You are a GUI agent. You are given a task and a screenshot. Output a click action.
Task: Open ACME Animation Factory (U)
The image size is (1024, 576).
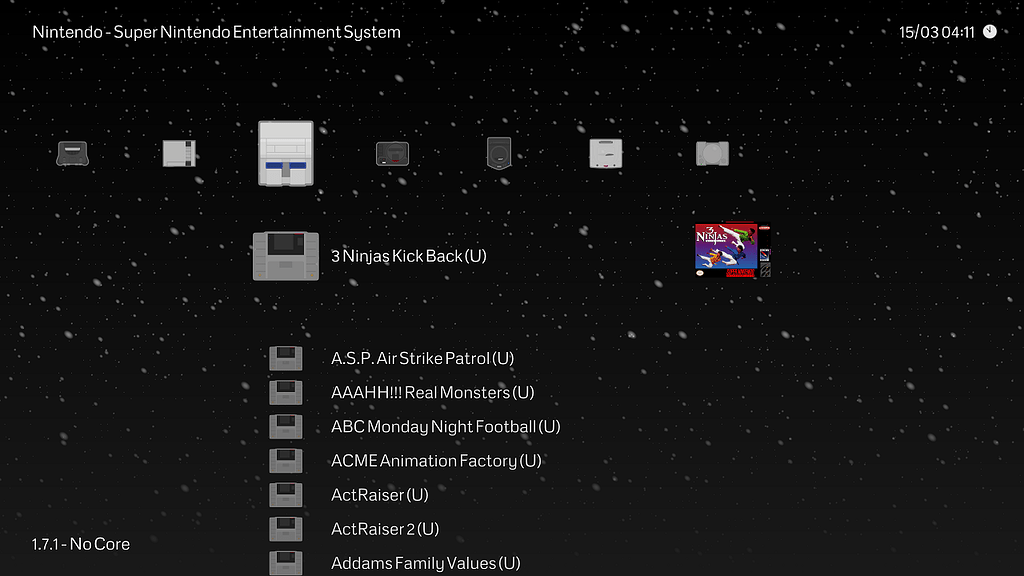[436, 460]
